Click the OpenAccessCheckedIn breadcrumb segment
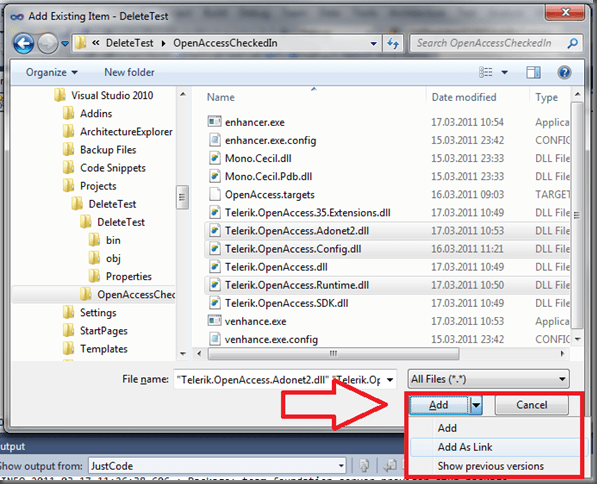Image resolution: width=597 pixels, height=484 pixels. (x=225, y=43)
